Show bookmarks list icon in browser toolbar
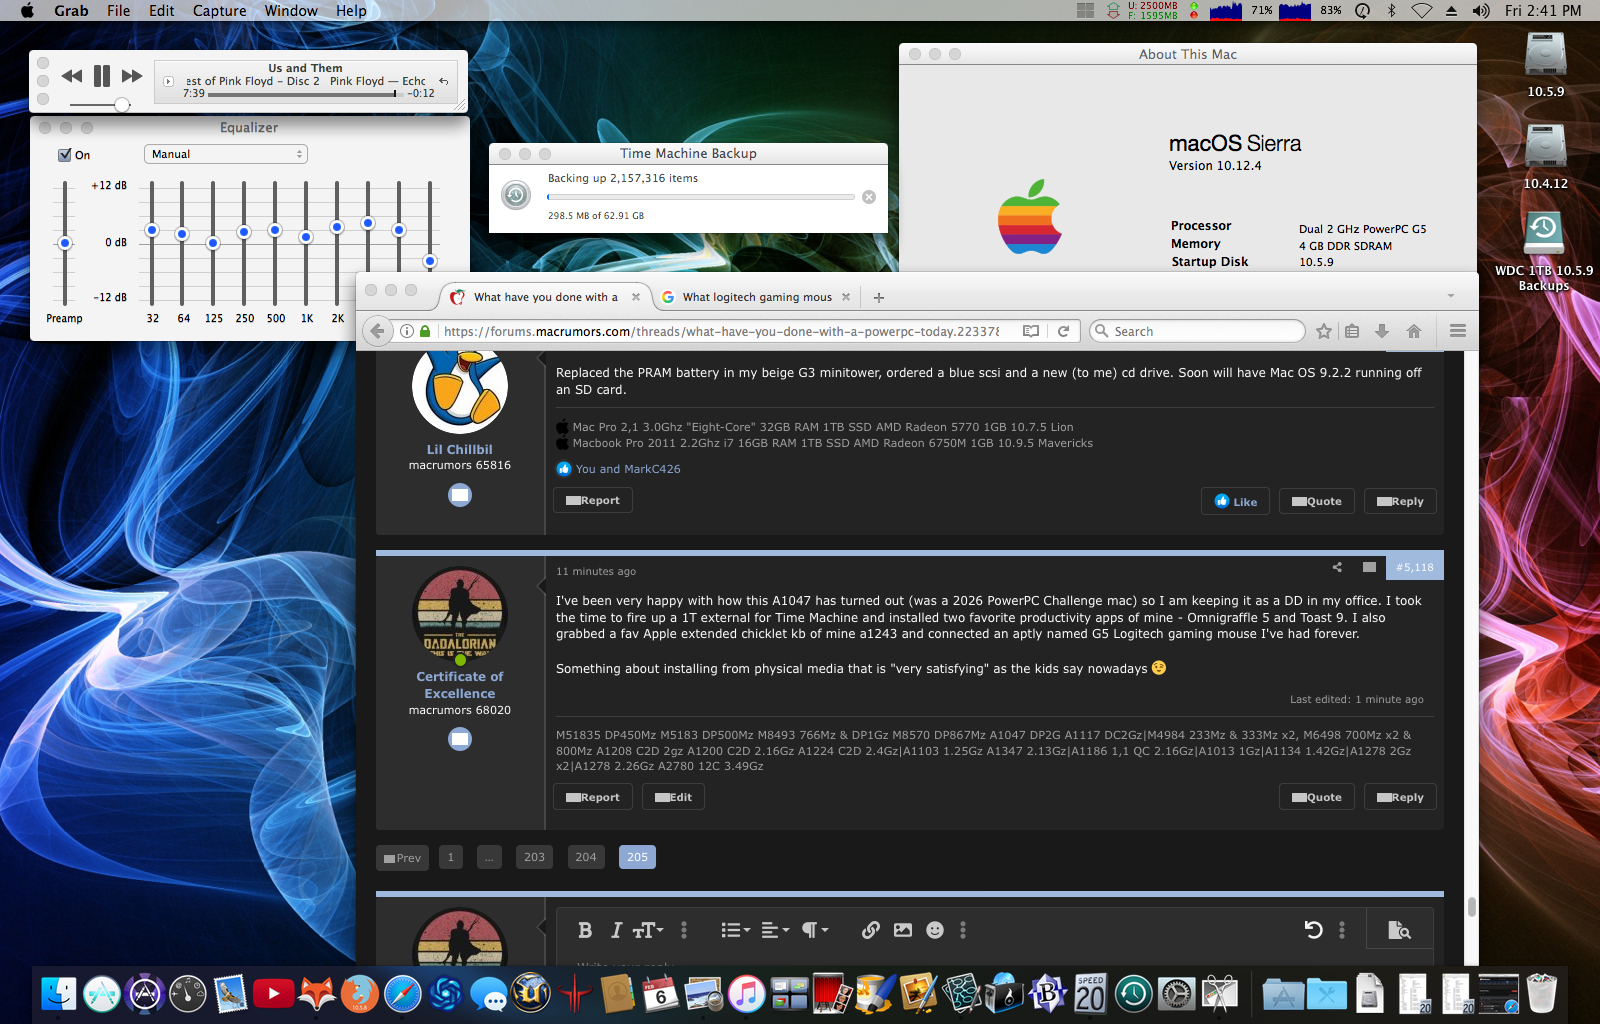 coord(1352,331)
